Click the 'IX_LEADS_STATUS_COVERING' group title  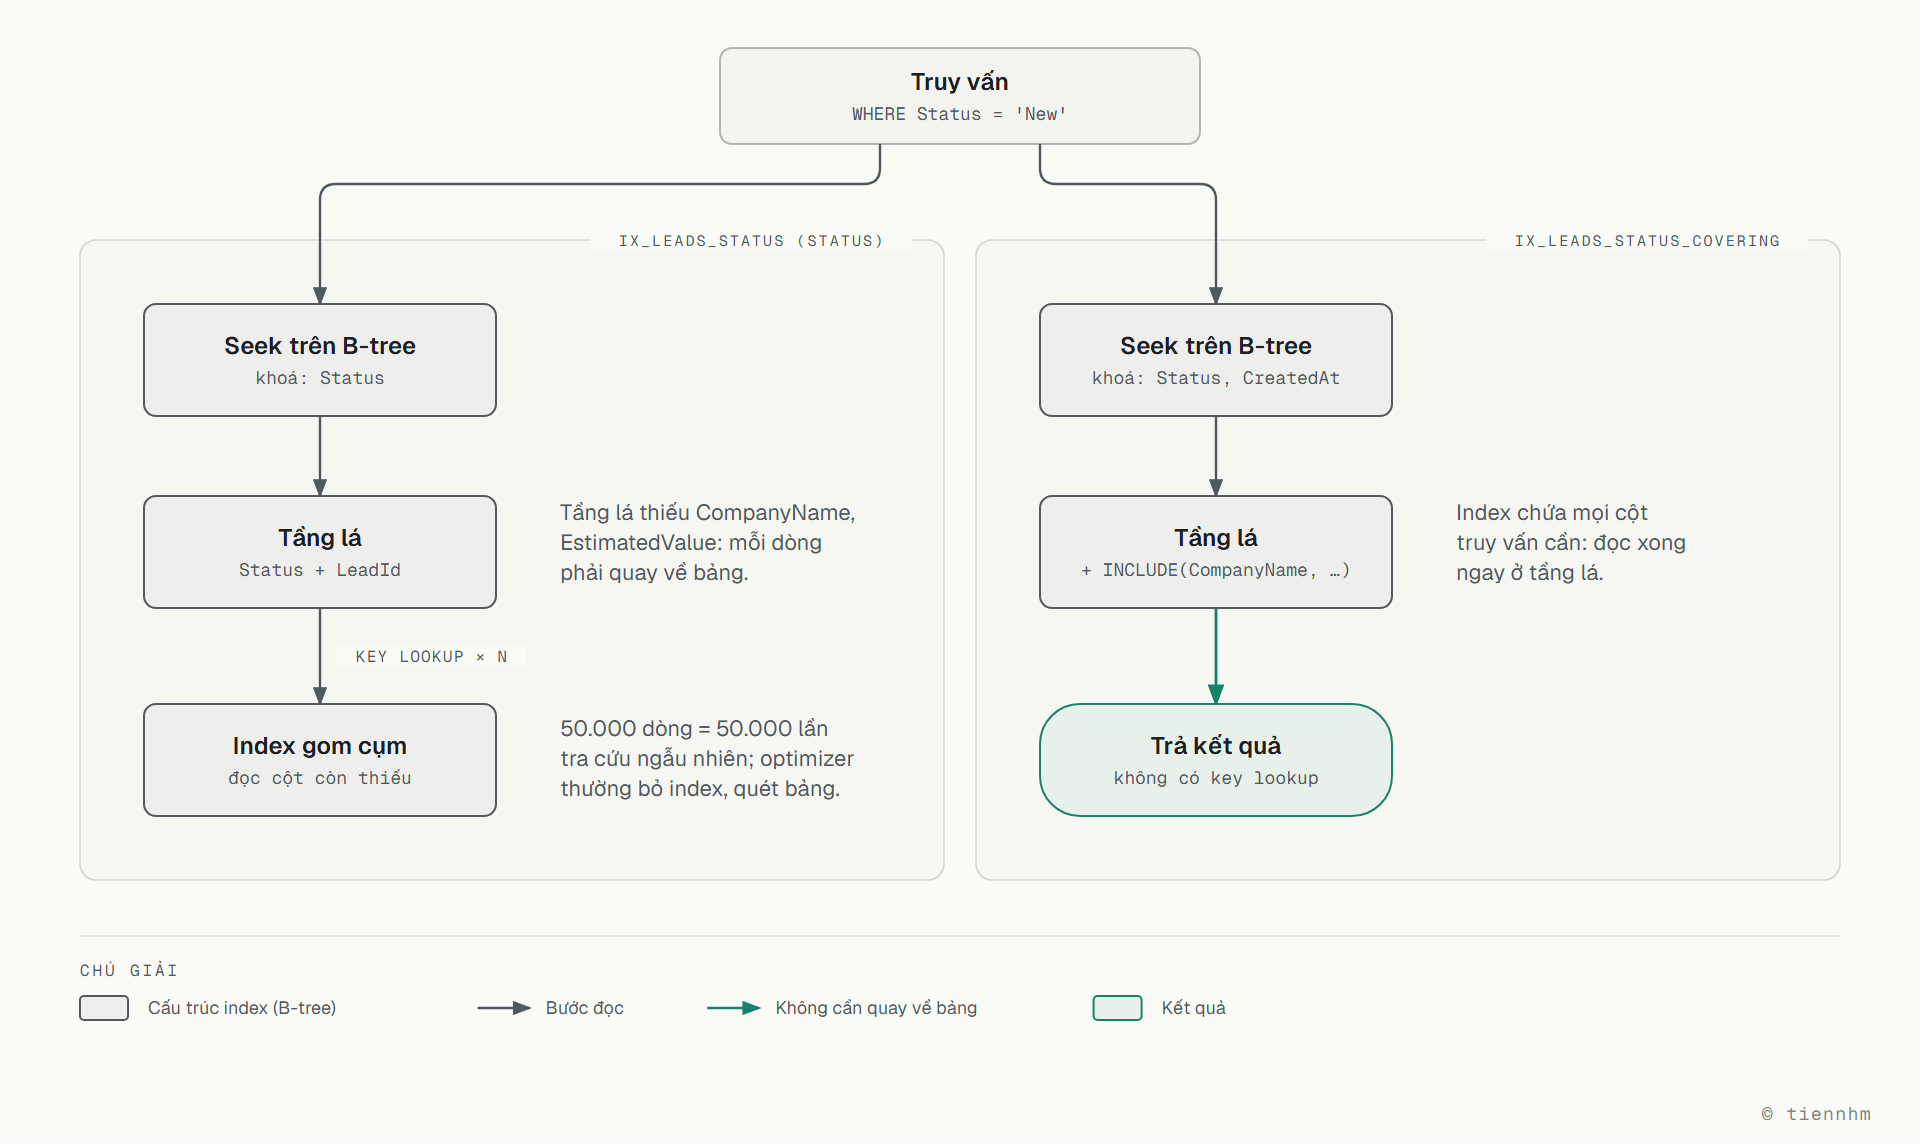click(x=1647, y=241)
